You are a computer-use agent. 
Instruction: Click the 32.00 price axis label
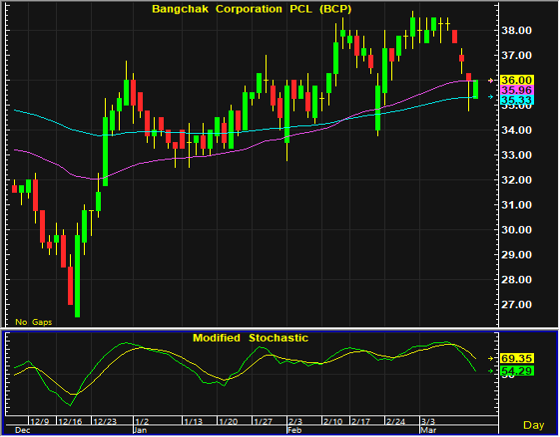(516, 180)
